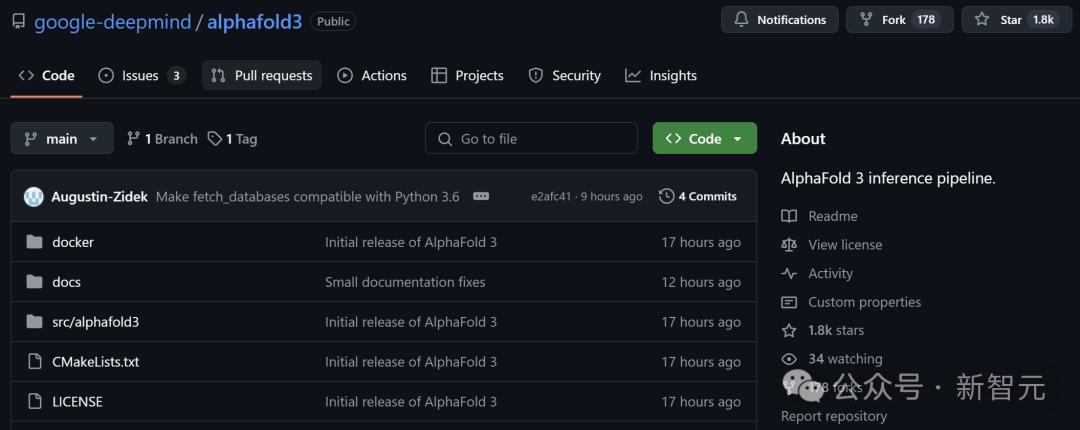Image resolution: width=1080 pixels, height=430 pixels.
Task: Star the alphafold3 repository
Action: pos(1017,20)
